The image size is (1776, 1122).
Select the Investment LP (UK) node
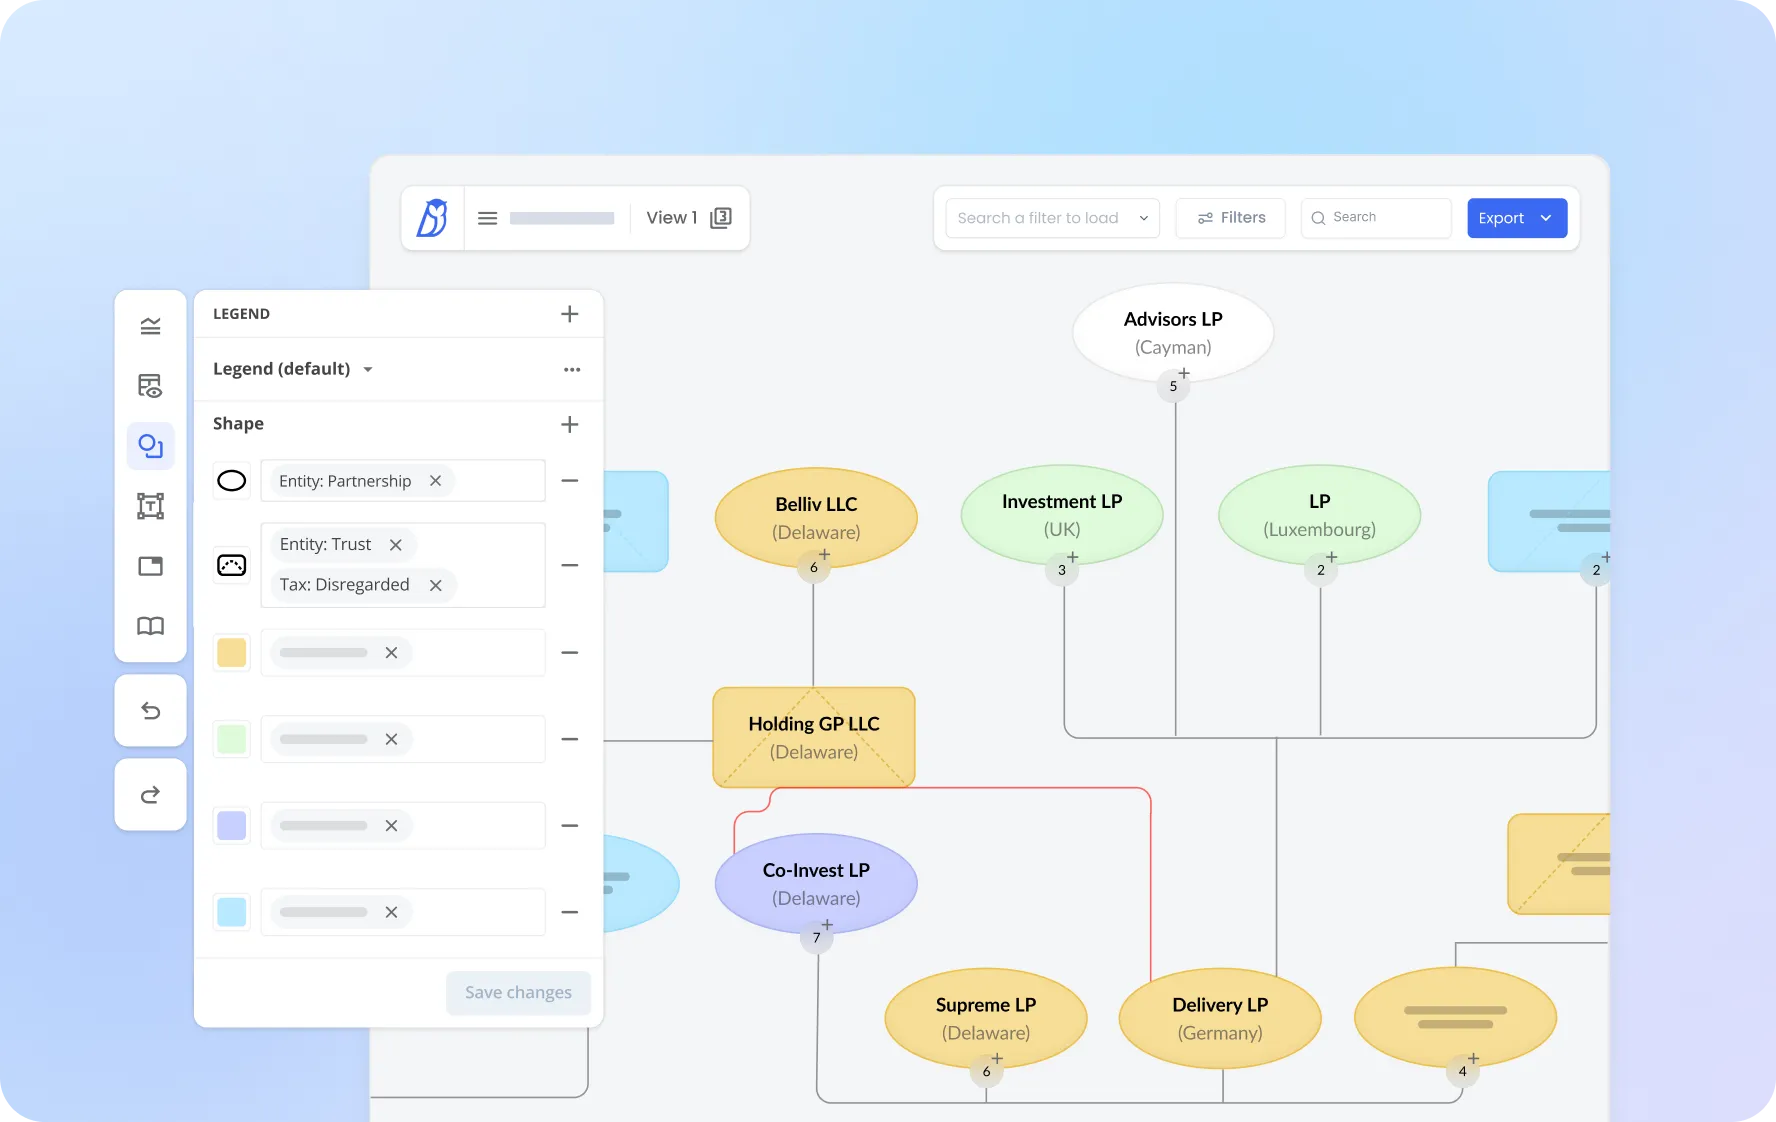click(x=1062, y=515)
